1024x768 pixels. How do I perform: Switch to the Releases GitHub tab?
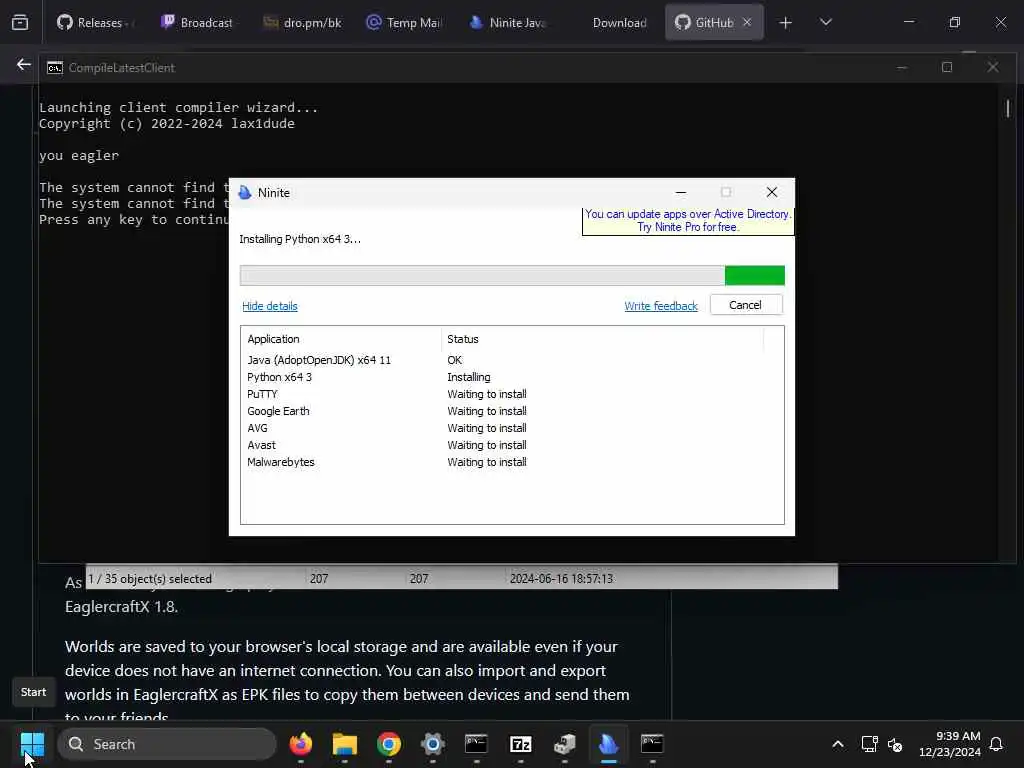tap(95, 22)
